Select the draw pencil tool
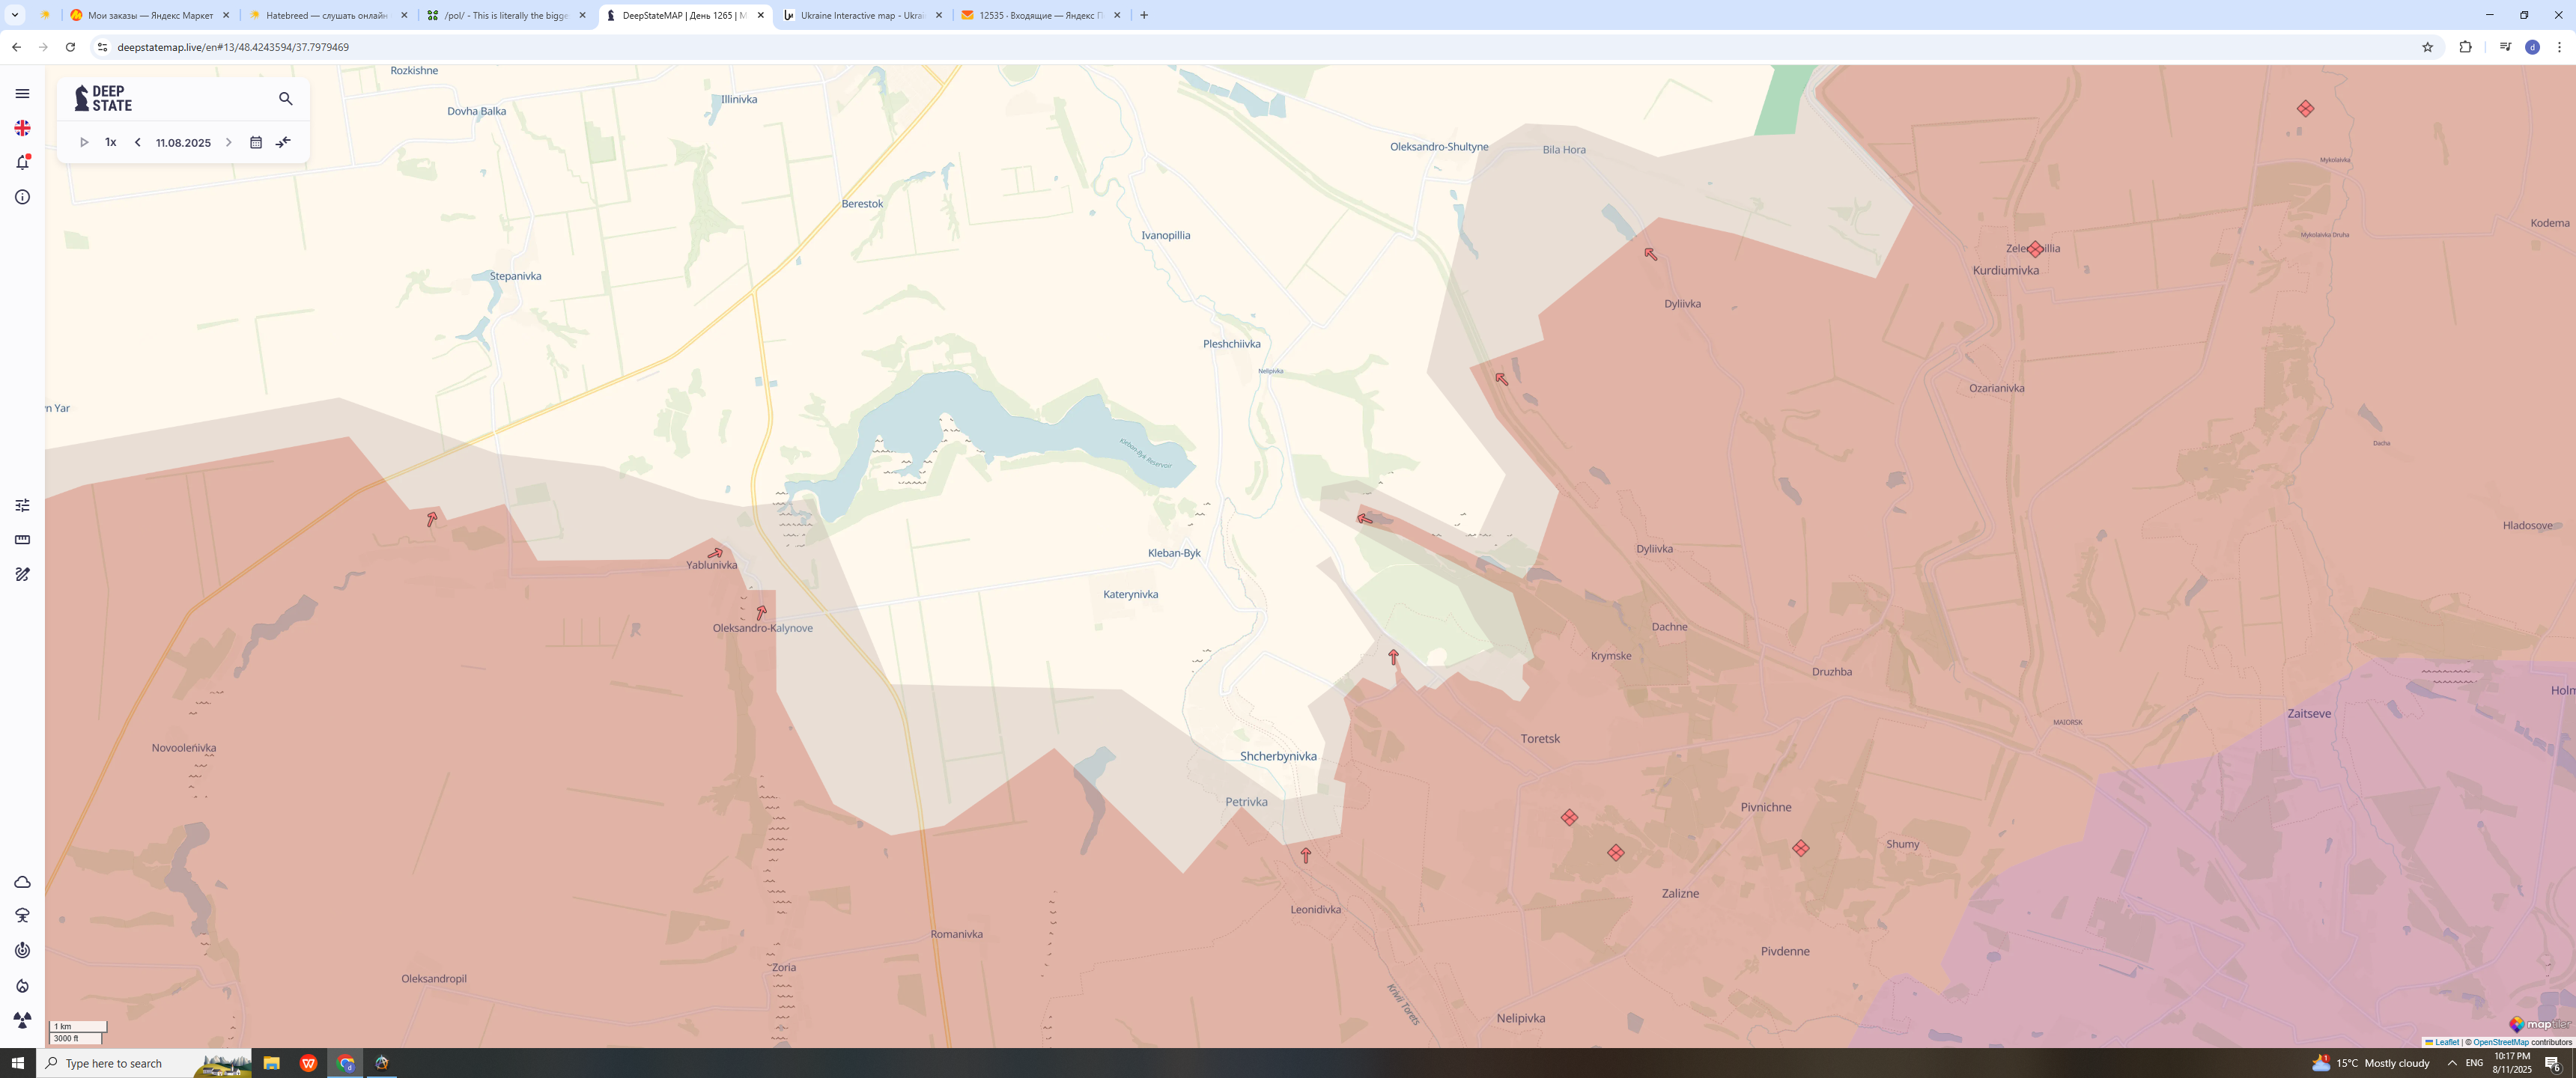2576x1078 pixels. coord(22,574)
